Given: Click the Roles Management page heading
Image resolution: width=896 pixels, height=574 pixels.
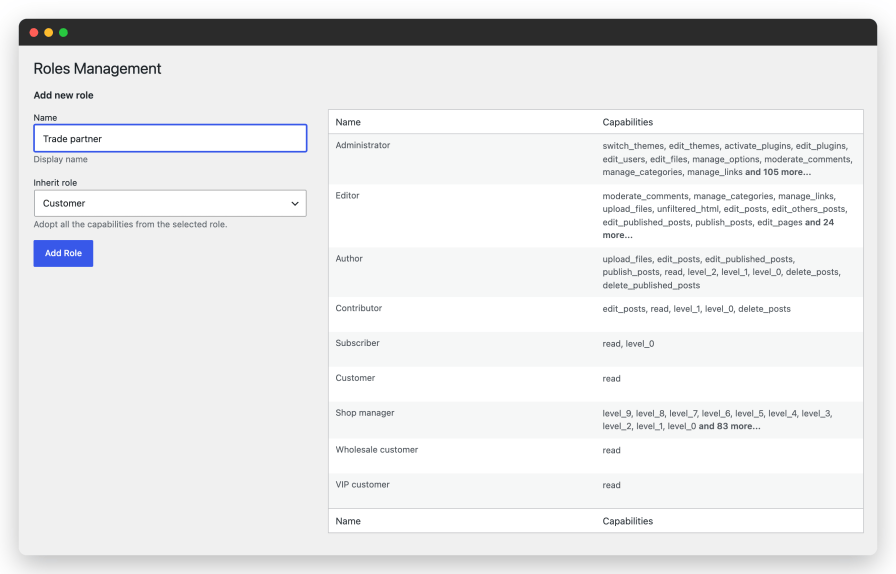Looking at the screenshot, I should click(97, 69).
